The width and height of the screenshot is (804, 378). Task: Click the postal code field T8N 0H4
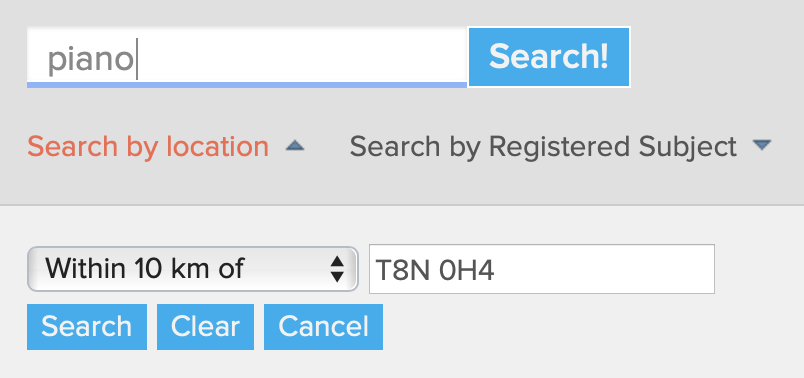541,269
